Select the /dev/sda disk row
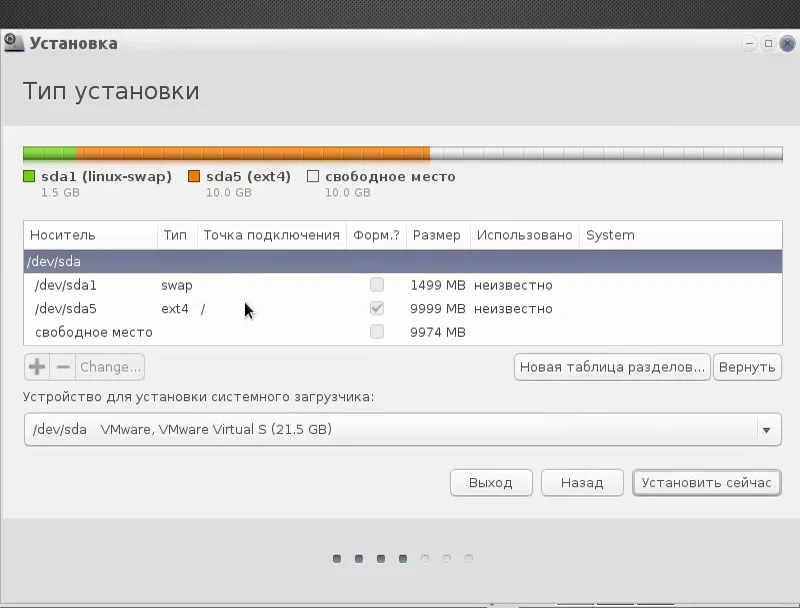Image resolution: width=800 pixels, height=608 pixels. [x=403, y=262]
